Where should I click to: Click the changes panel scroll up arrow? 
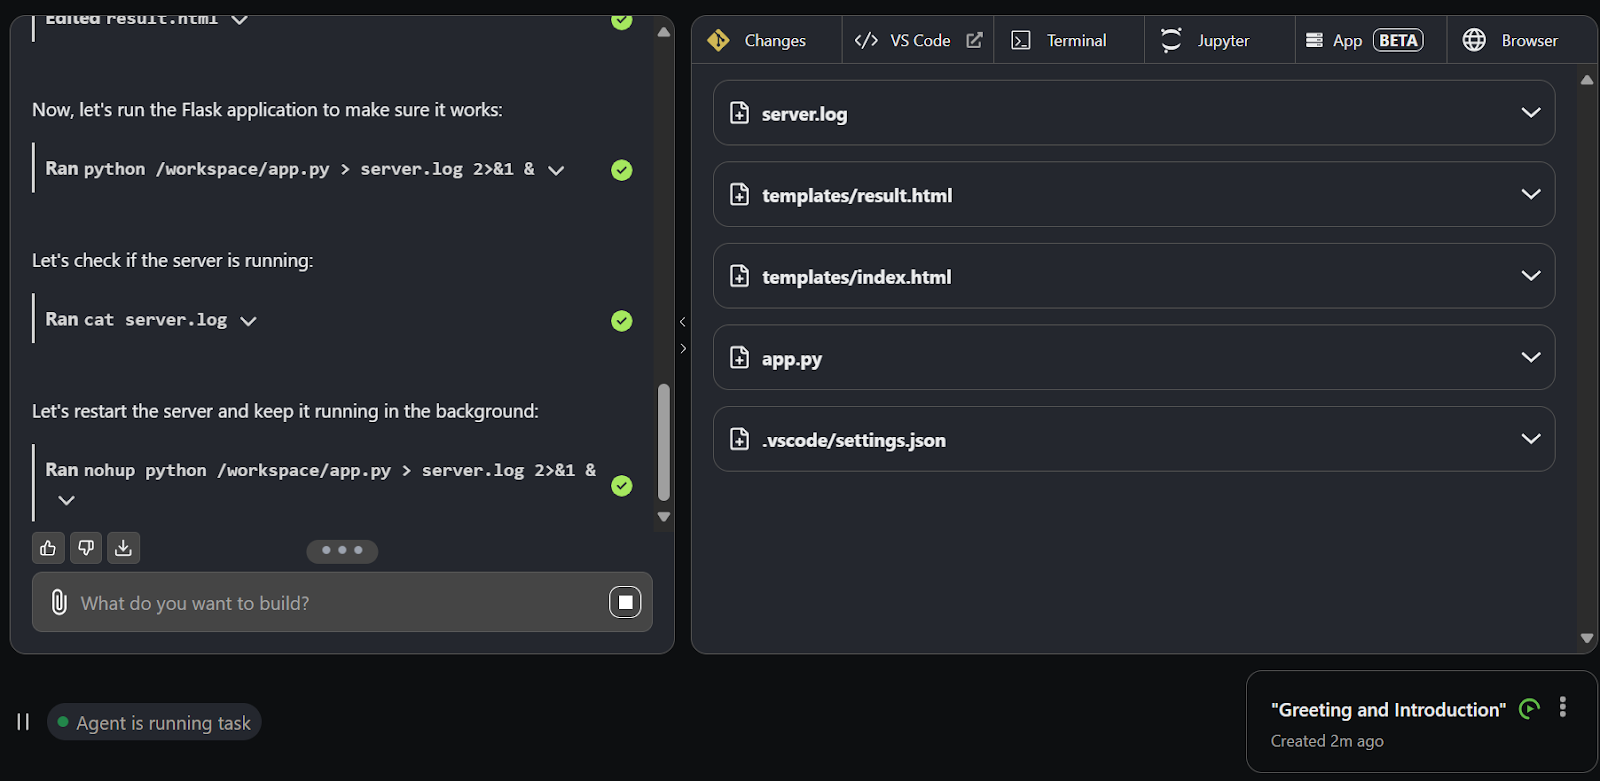1587,80
